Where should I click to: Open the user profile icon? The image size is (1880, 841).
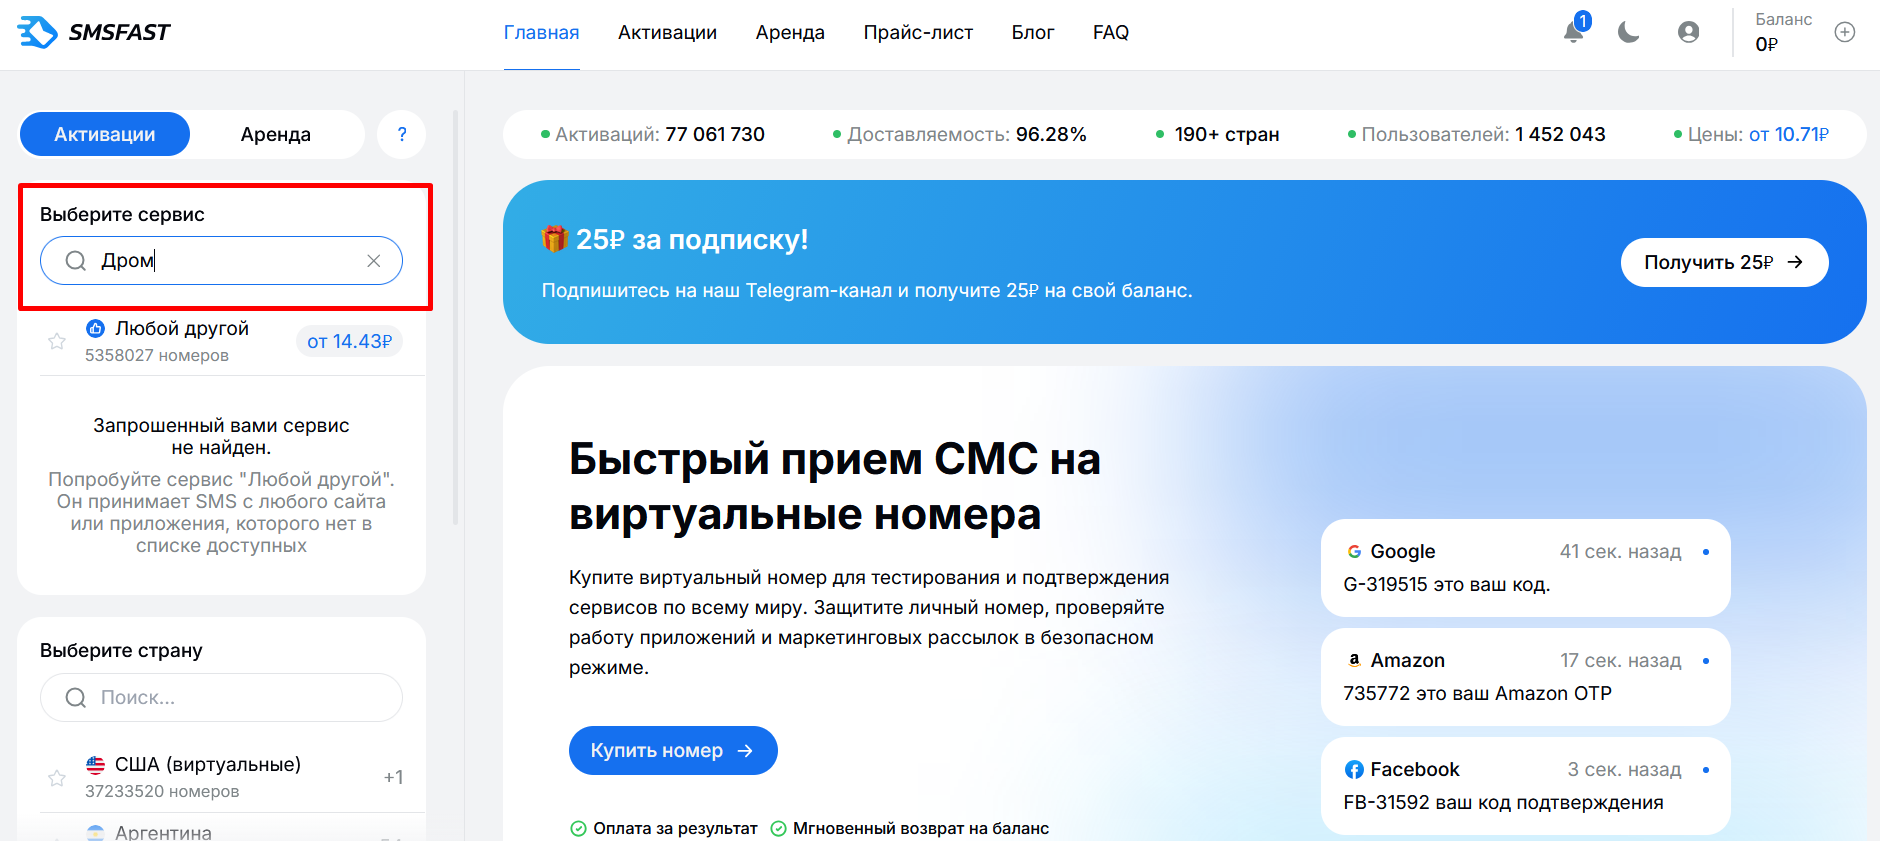(1689, 32)
